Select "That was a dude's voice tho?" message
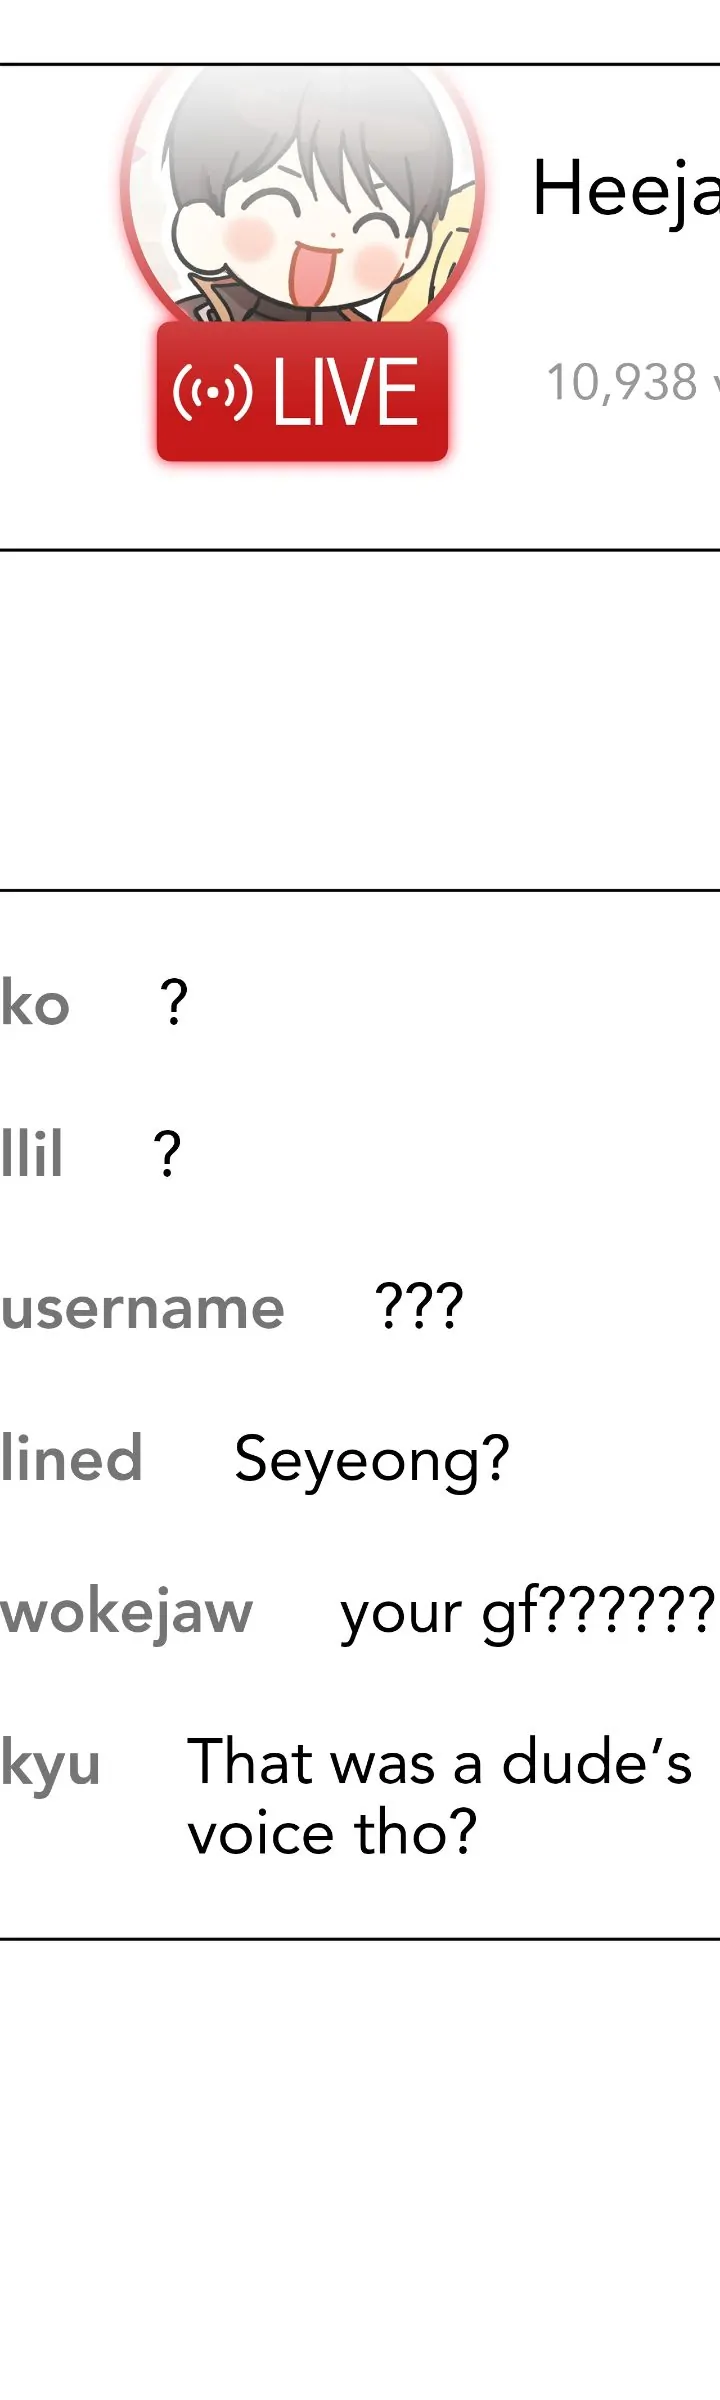 point(438,1797)
